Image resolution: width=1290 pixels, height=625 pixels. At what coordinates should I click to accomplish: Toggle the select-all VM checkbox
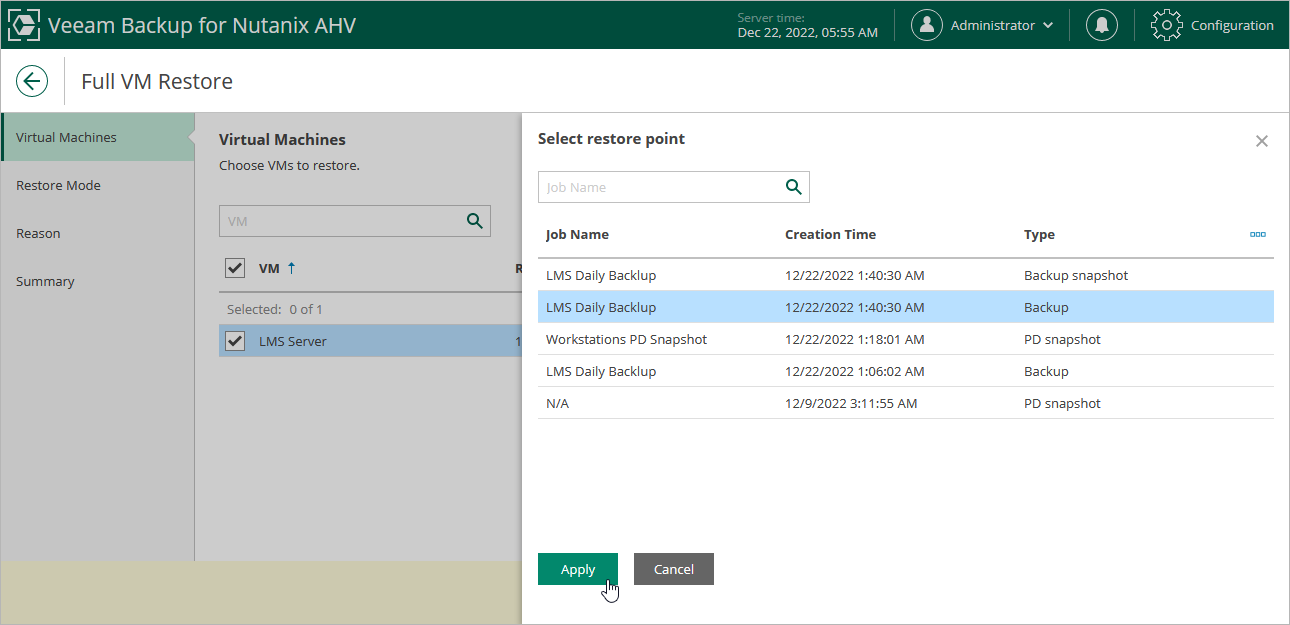tap(235, 268)
